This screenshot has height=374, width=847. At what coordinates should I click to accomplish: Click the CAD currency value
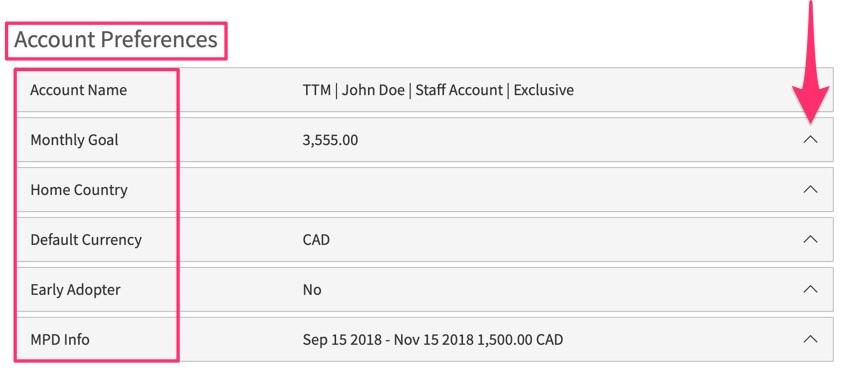coord(316,239)
